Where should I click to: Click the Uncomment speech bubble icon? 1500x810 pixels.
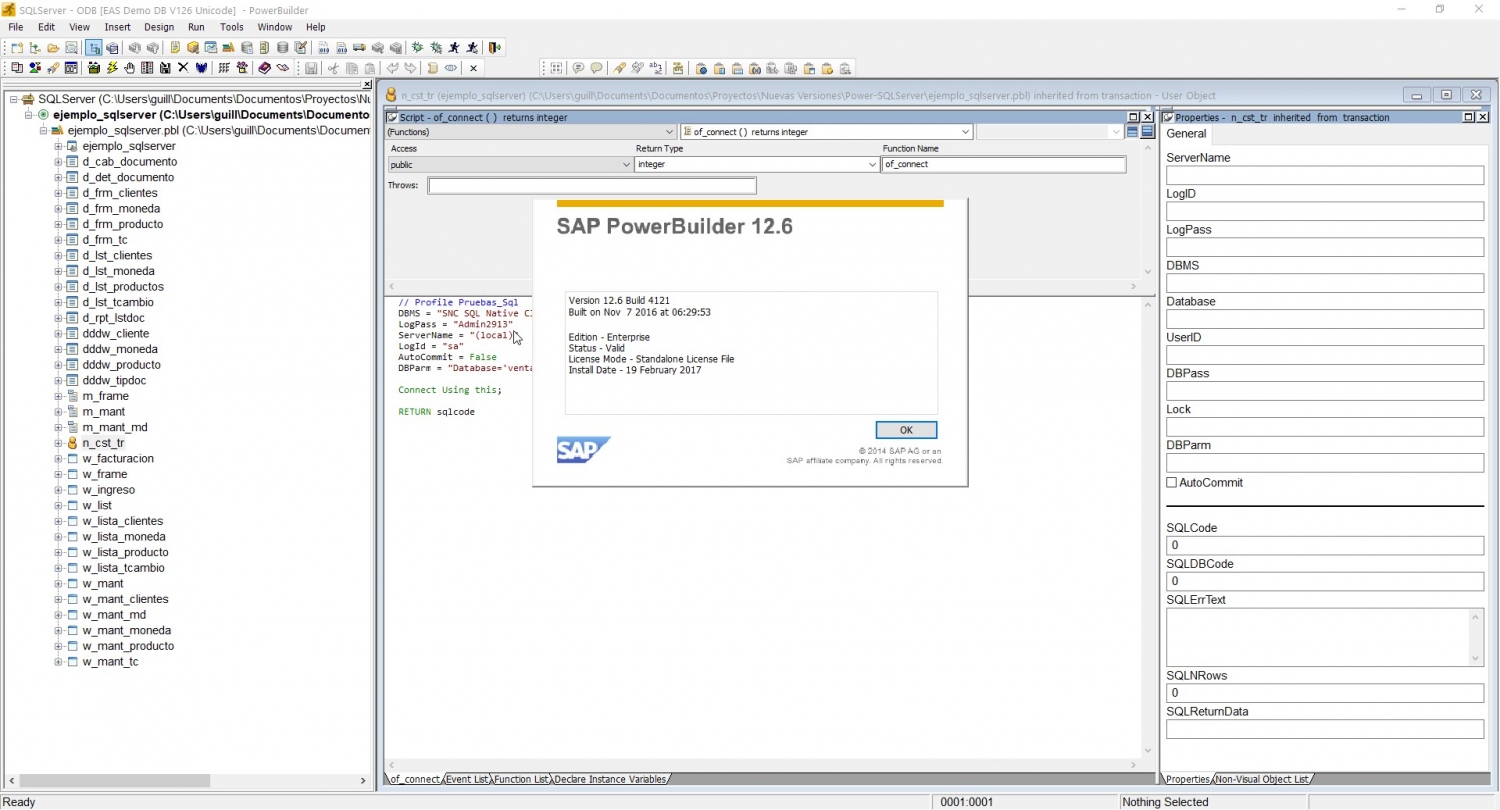tap(596, 68)
